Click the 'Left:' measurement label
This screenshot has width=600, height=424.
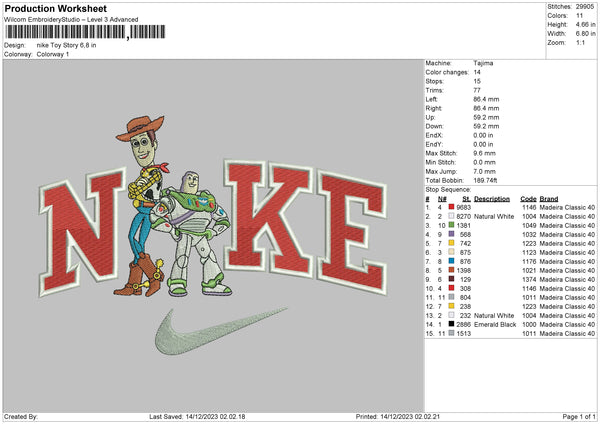[431, 99]
